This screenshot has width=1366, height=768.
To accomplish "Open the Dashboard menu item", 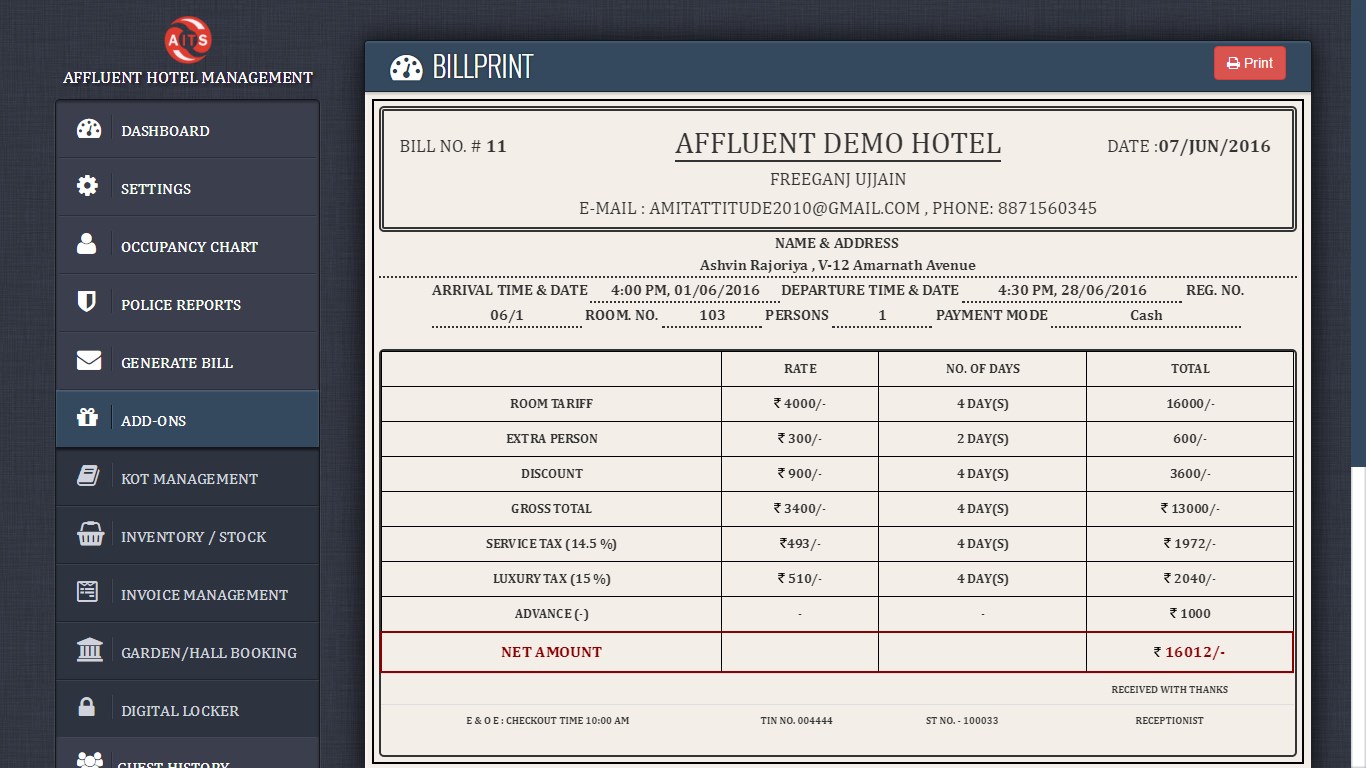I will 187,130.
